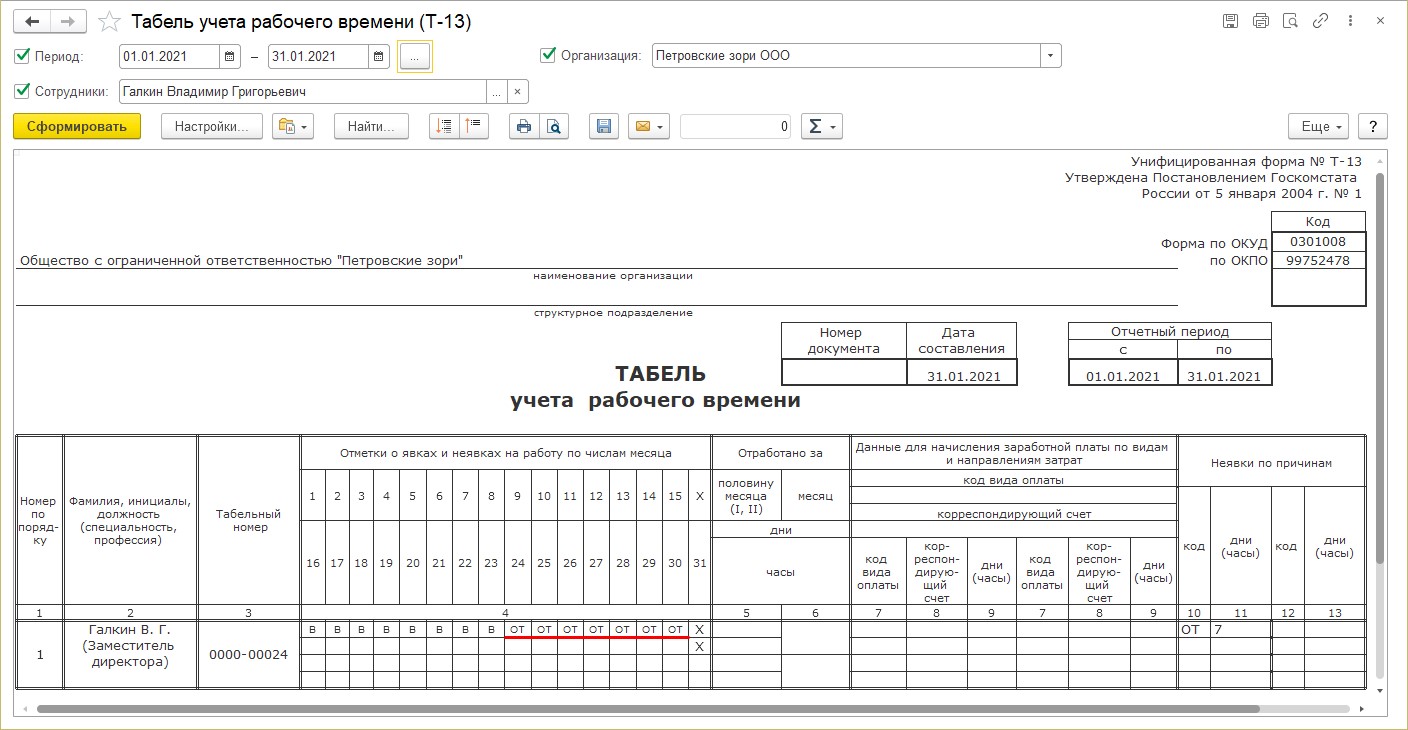Clear the Сотрудники field with x button
The image size is (1408, 730).
pyautogui.click(x=518, y=92)
